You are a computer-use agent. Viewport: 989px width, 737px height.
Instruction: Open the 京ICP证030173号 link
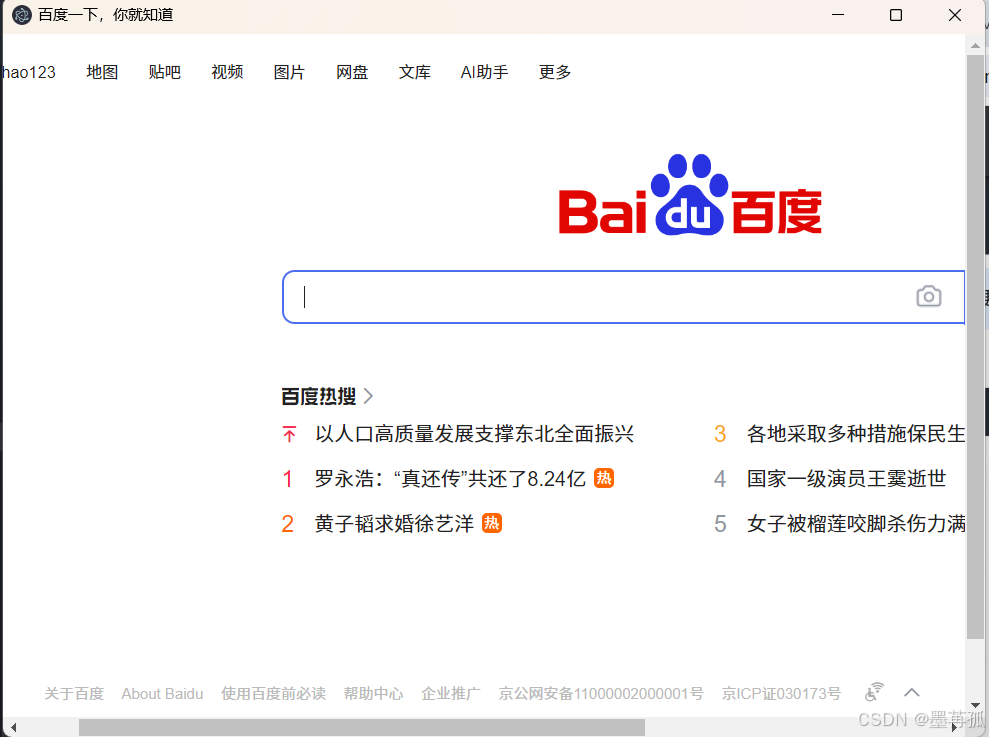pyautogui.click(x=781, y=693)
